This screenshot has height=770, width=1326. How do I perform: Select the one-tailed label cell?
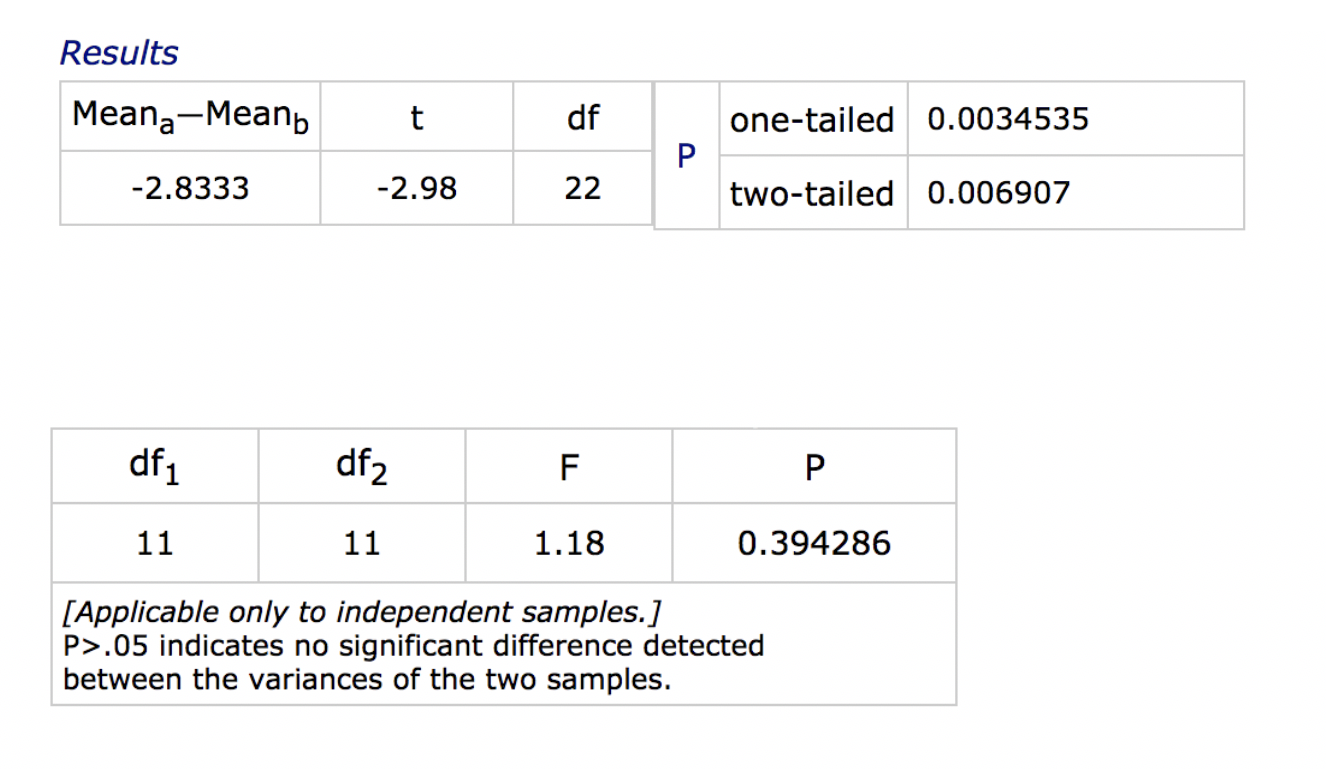pos(812,120)
